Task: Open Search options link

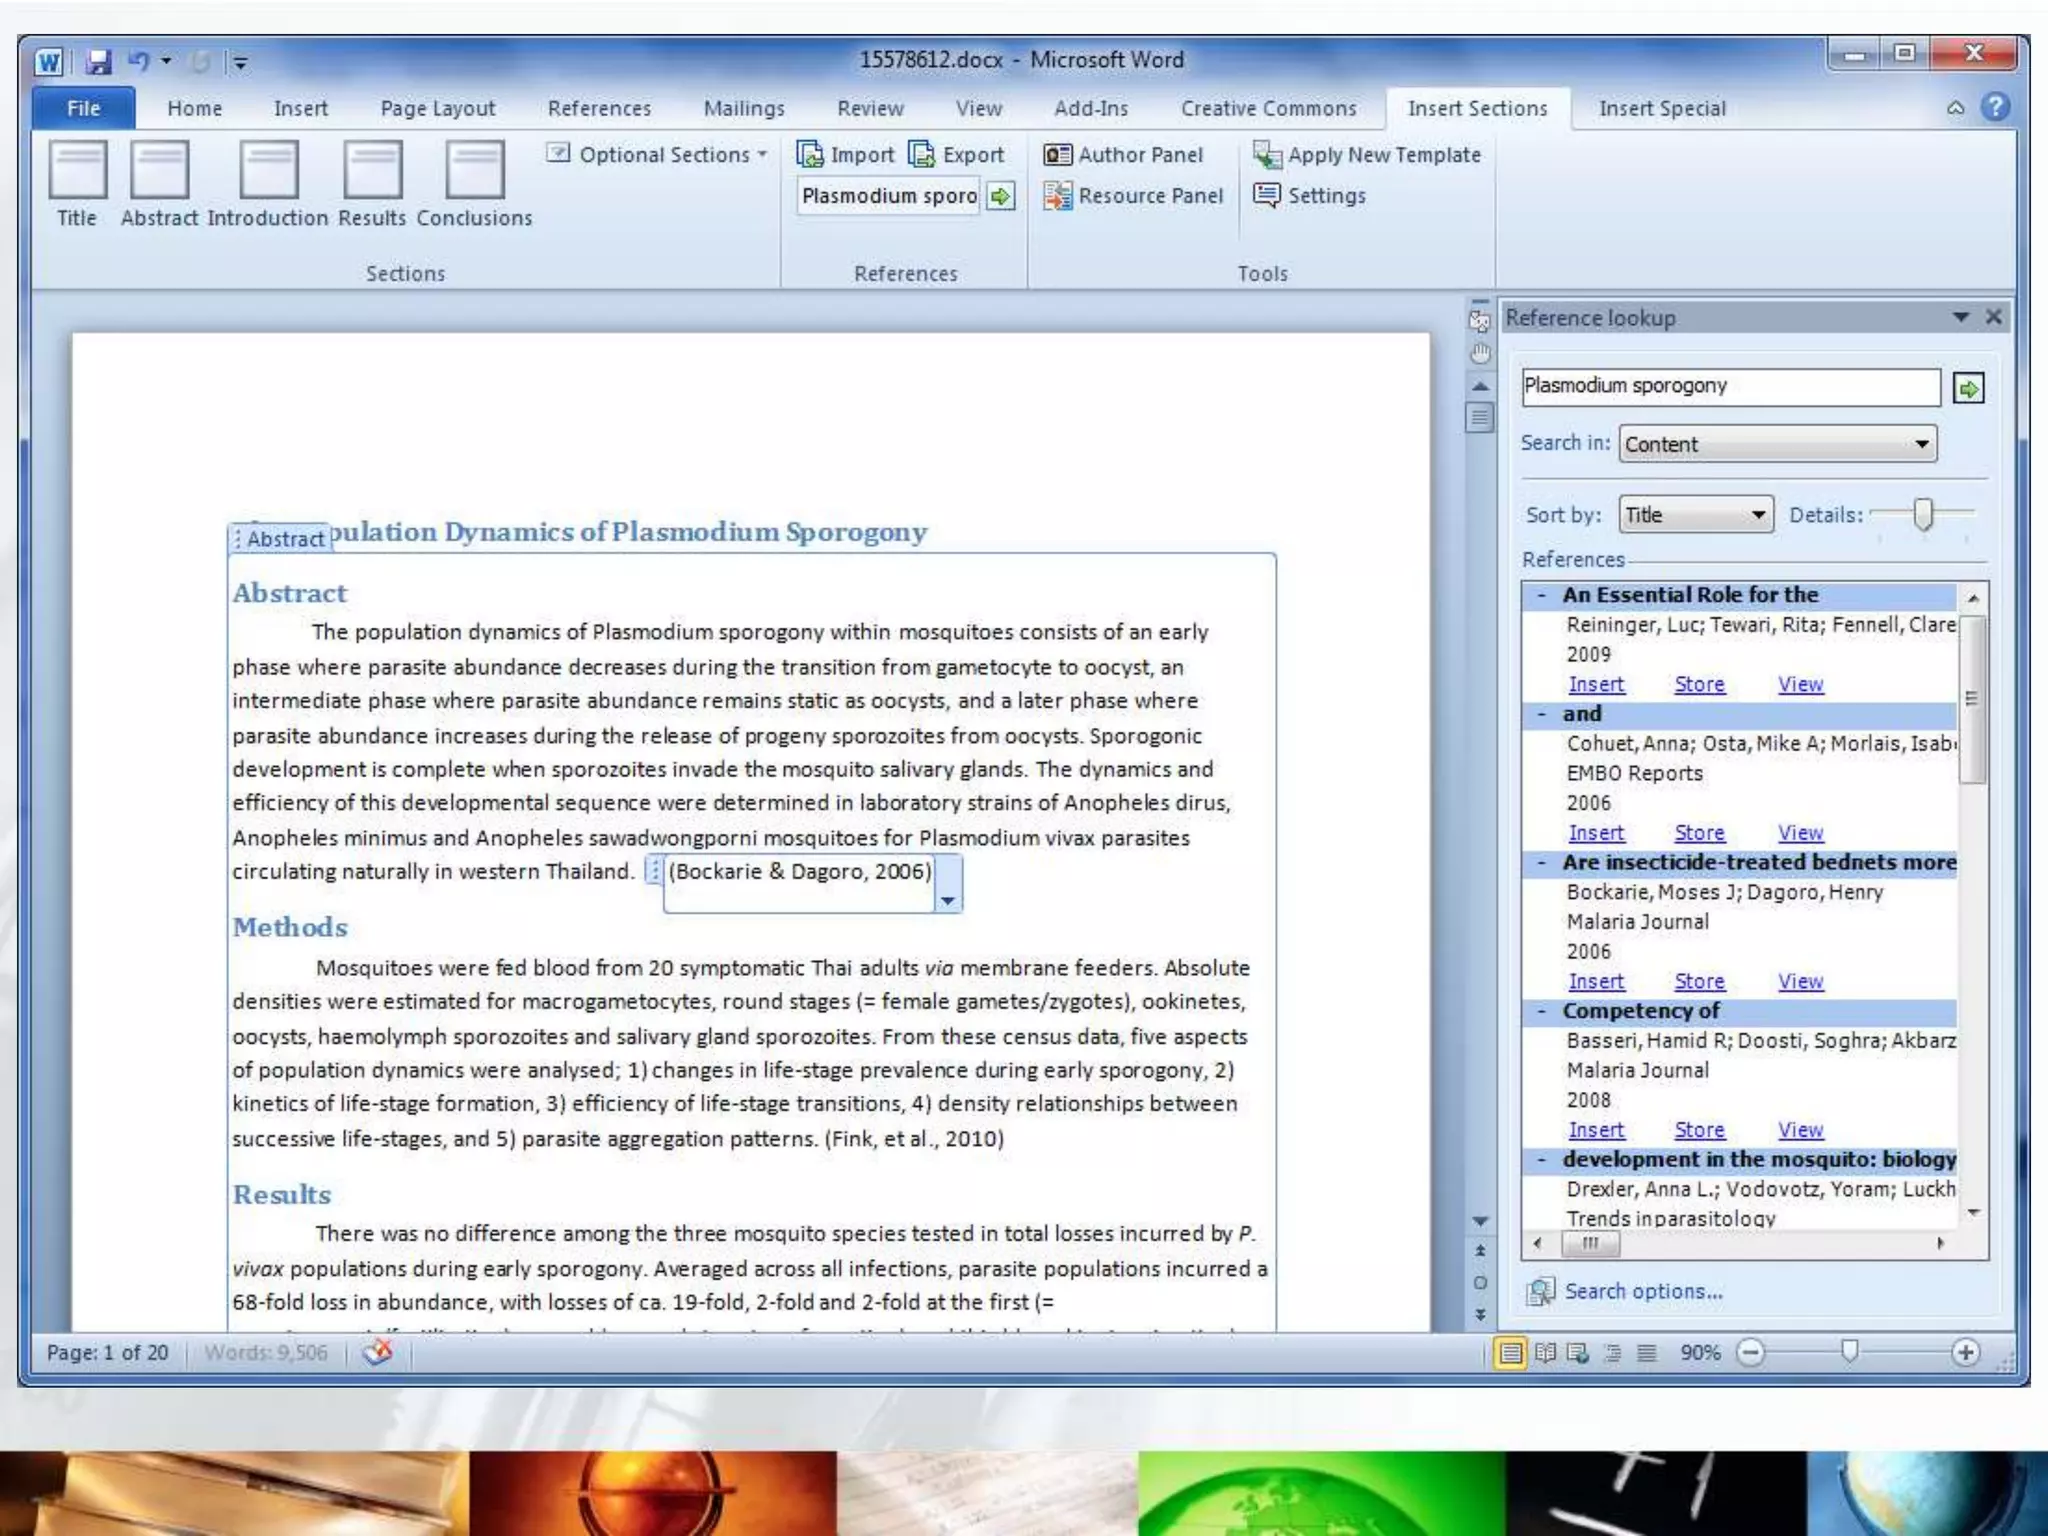Action: [1642, 1292]
